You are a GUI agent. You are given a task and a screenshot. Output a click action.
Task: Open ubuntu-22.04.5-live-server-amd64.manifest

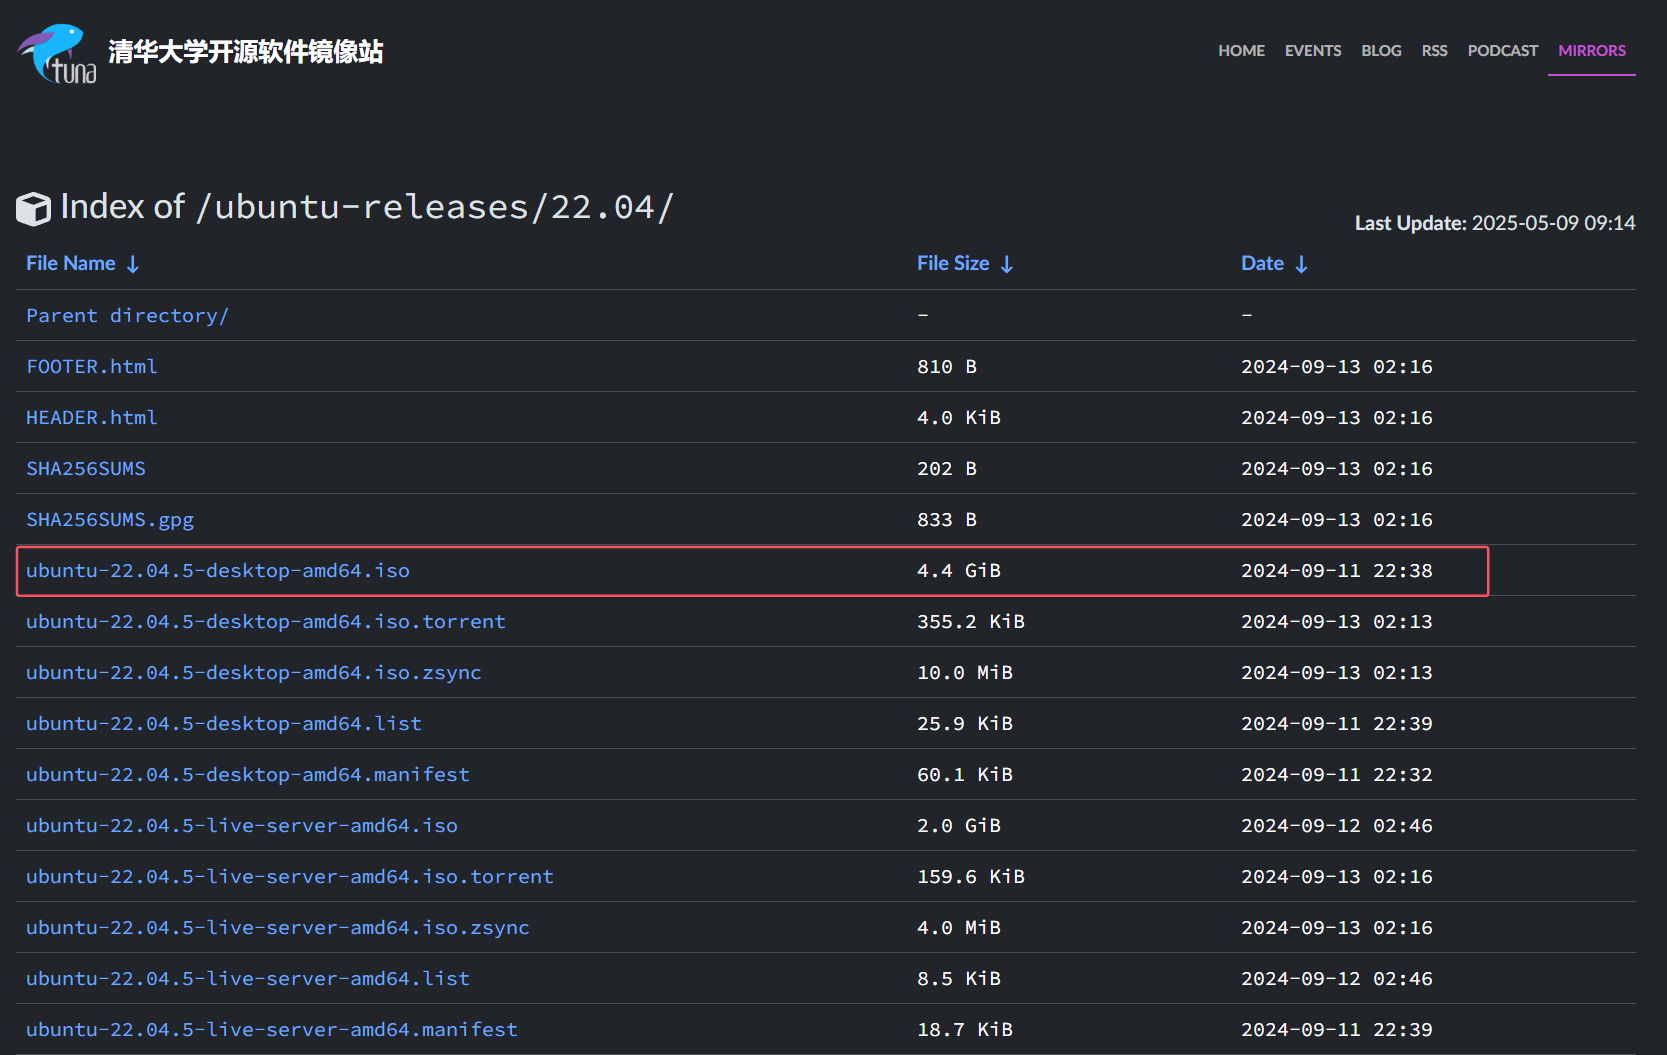tap(272, 1030)
